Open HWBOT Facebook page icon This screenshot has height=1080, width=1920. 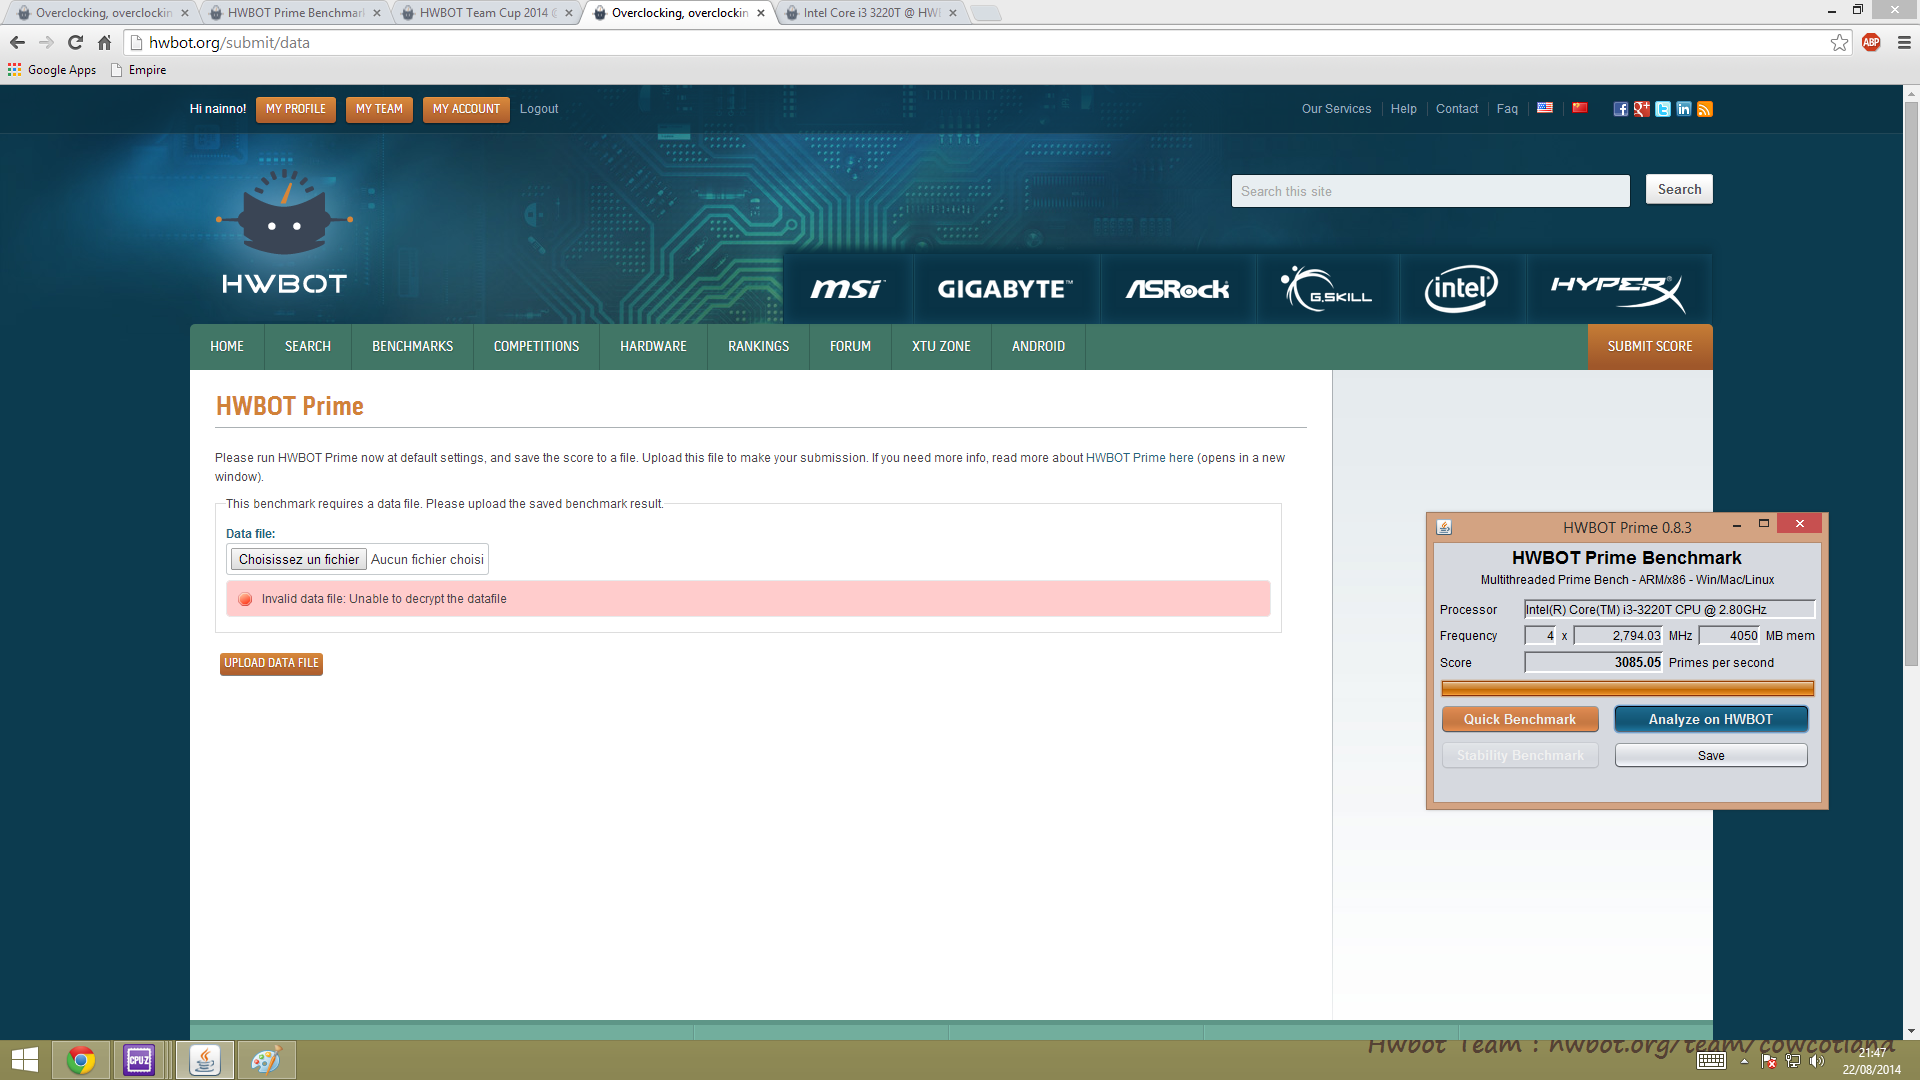(x=1620, y=109)
